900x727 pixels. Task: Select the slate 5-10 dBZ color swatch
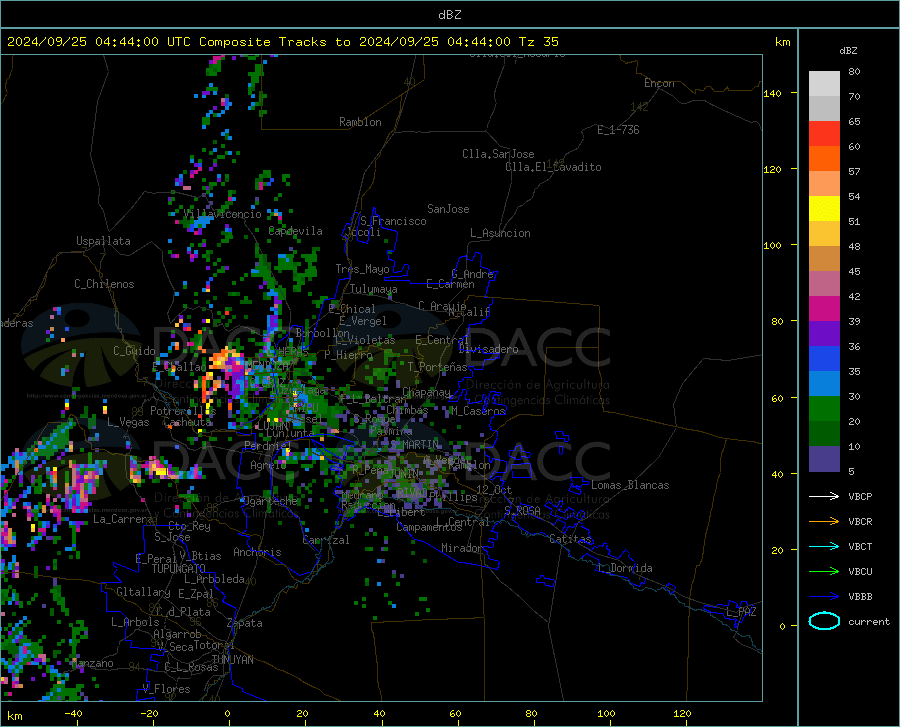click(x=824, y=459)
